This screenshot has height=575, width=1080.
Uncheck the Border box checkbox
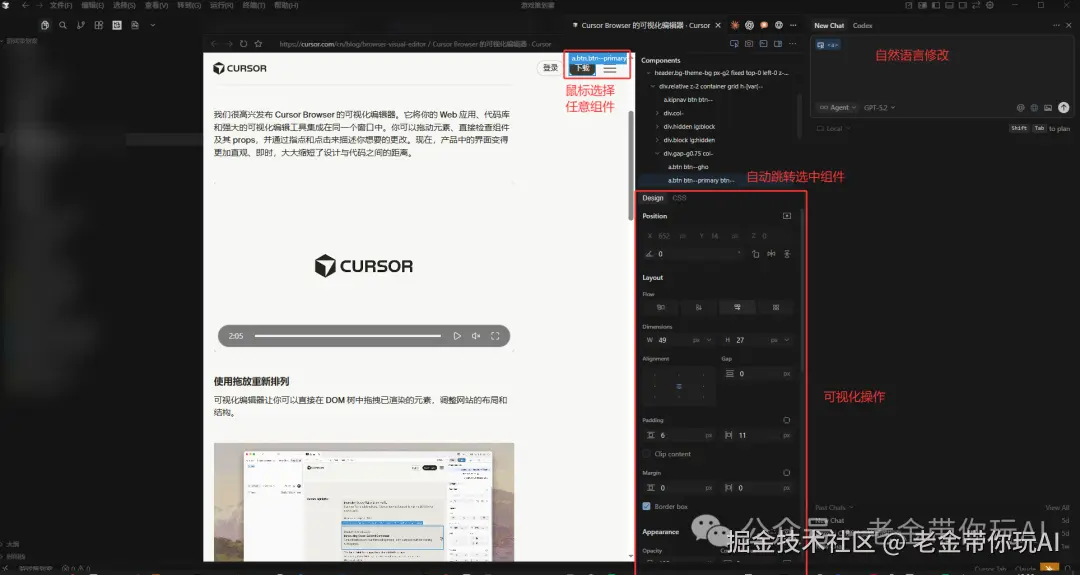pyautogui.click(x=646, y=506)
